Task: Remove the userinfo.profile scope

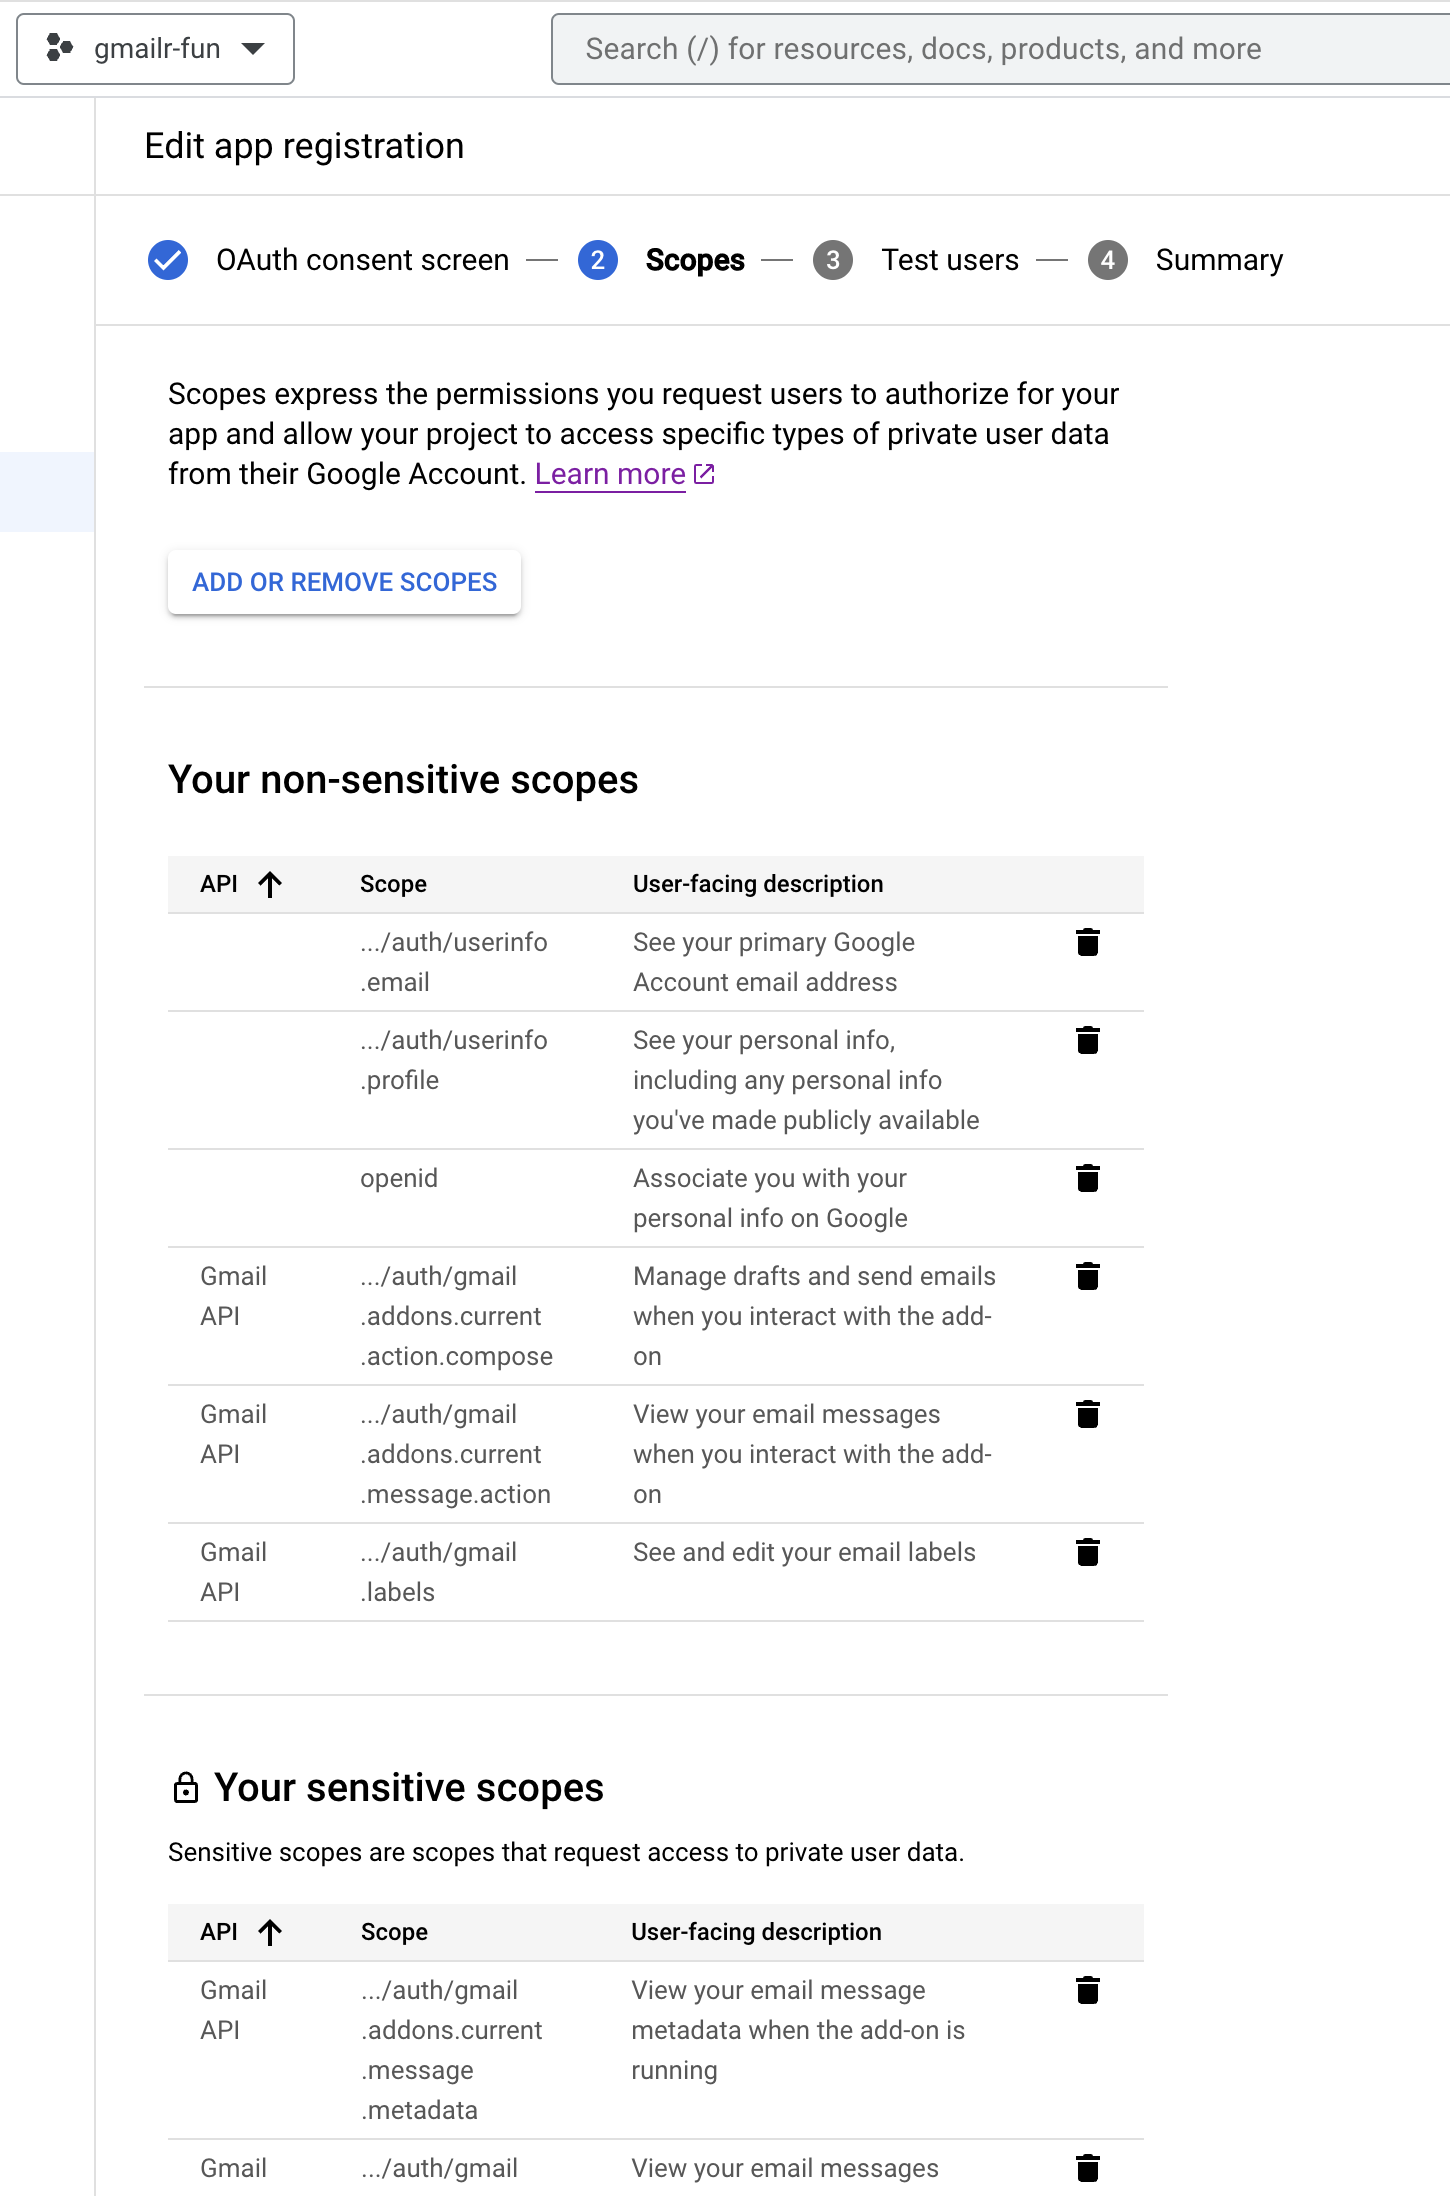Action: click(x=1088, y=1040)
